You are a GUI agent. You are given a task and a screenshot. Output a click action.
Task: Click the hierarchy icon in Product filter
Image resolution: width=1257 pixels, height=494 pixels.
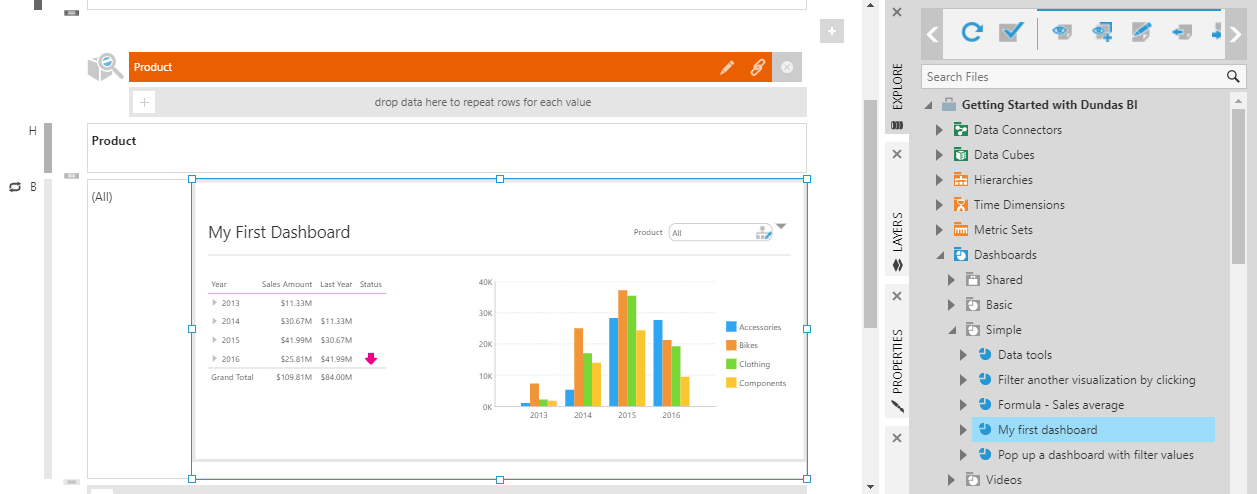763,233
